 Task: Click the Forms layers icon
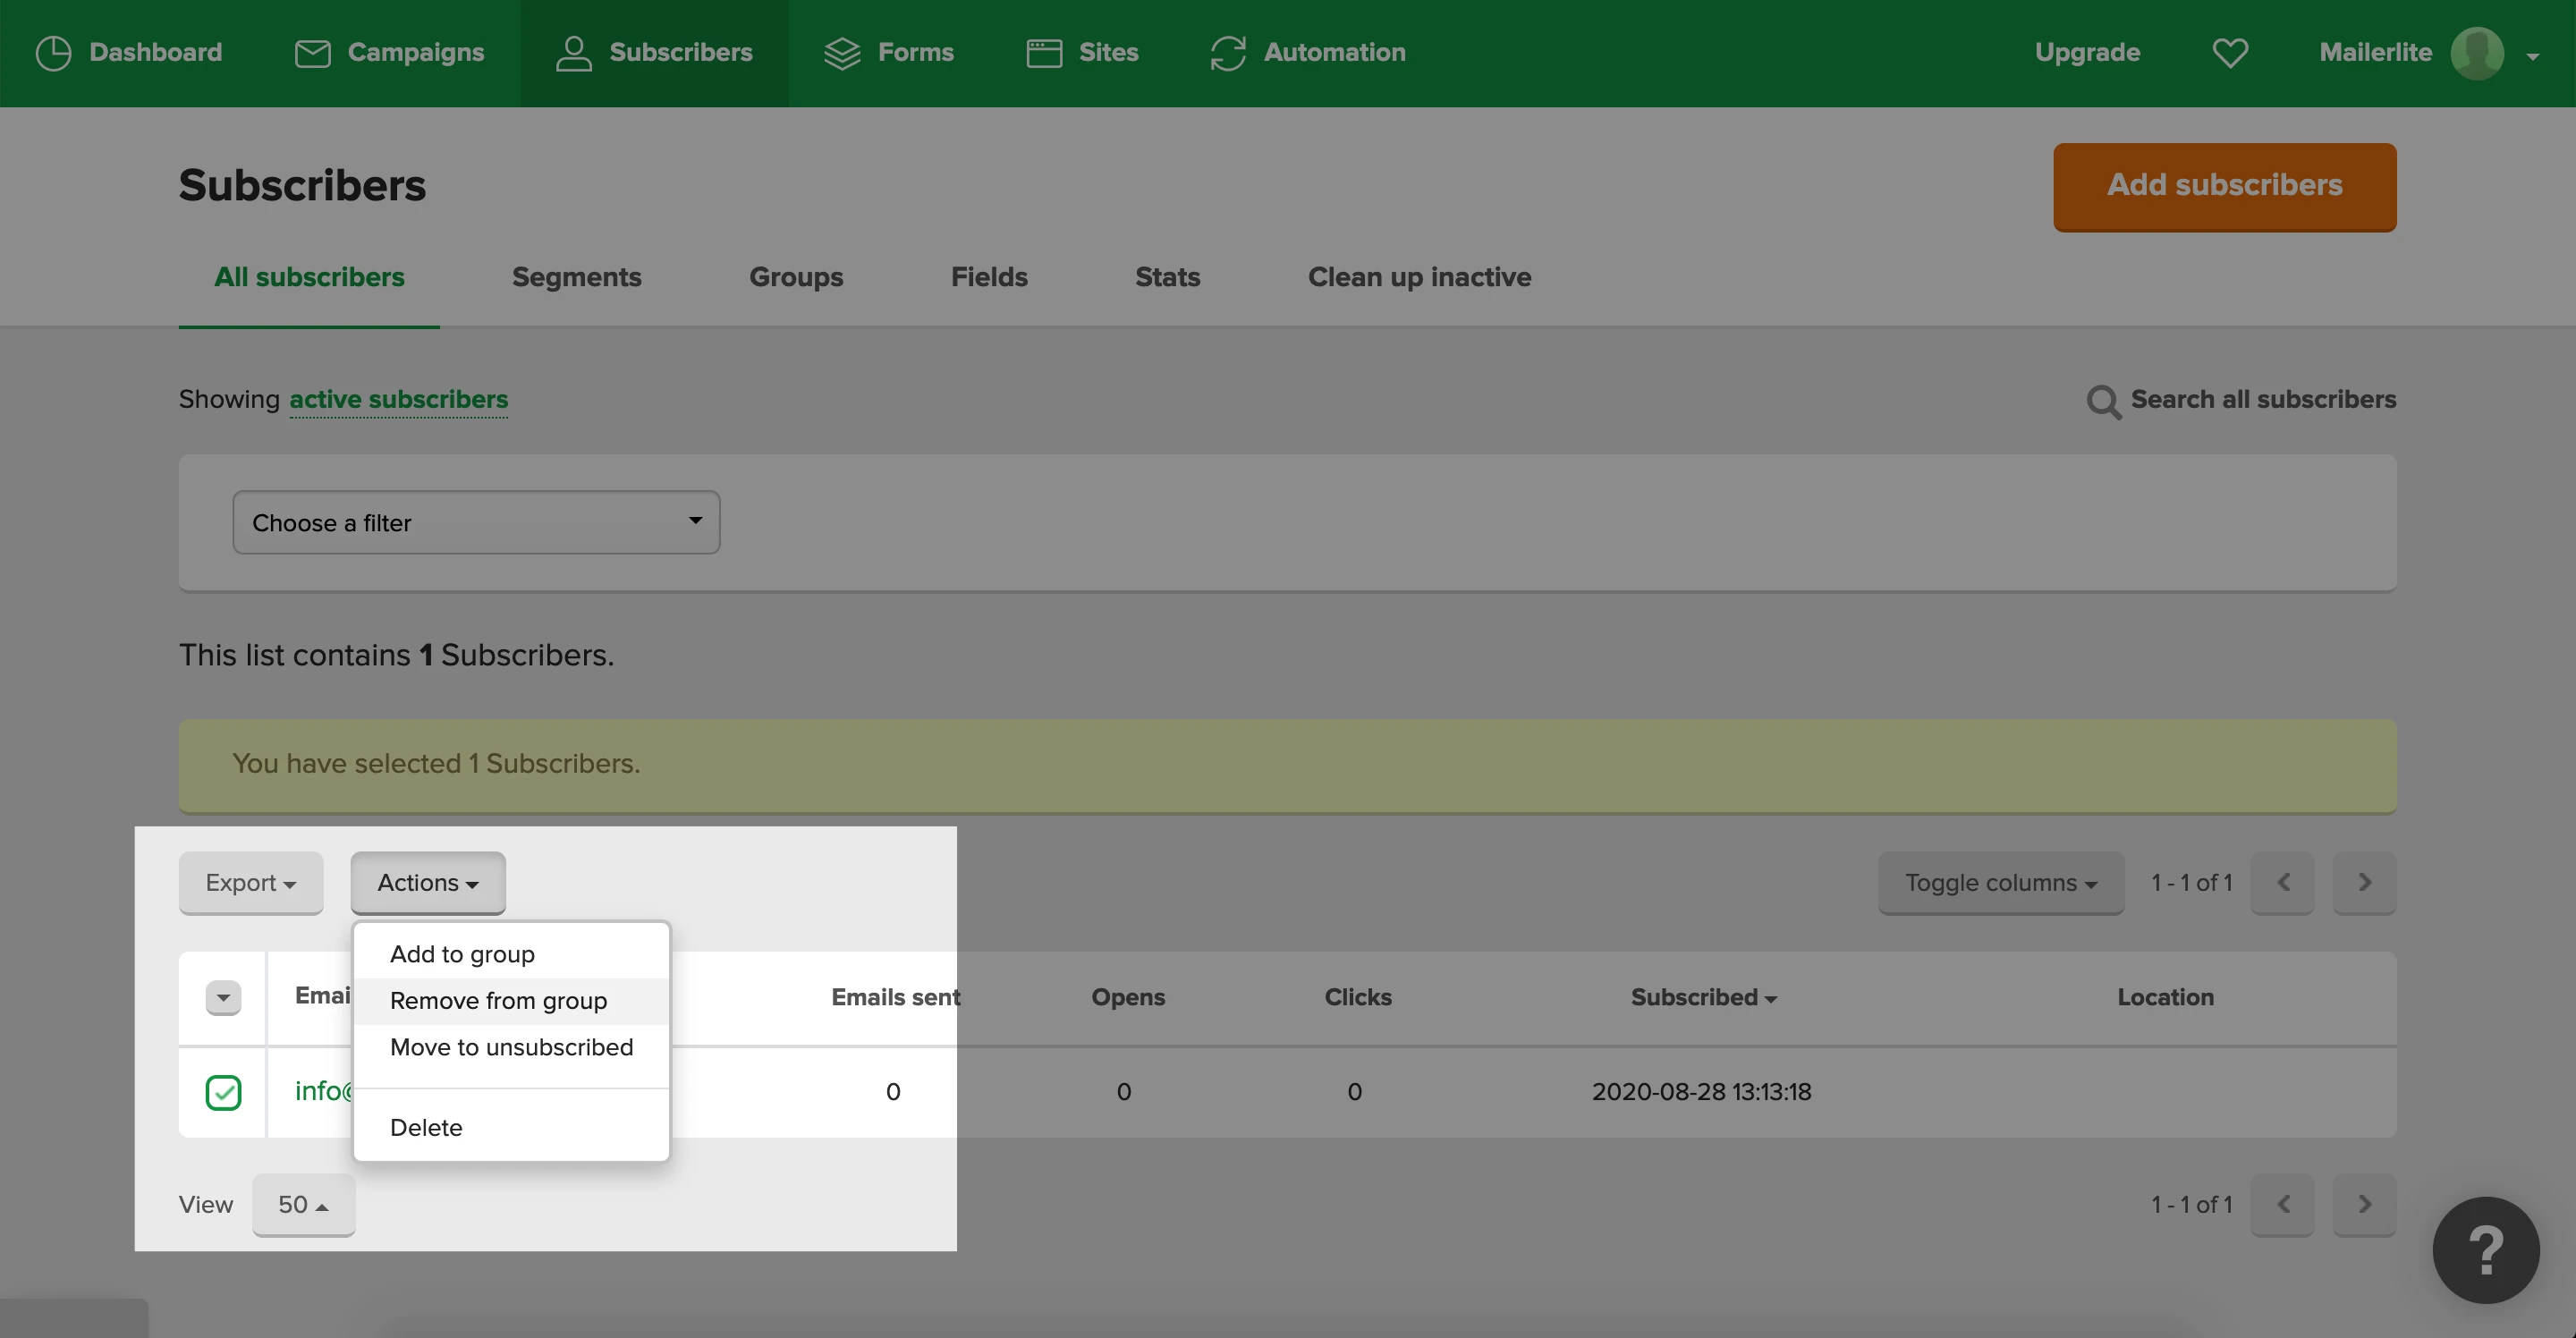(x=842, y=53)
